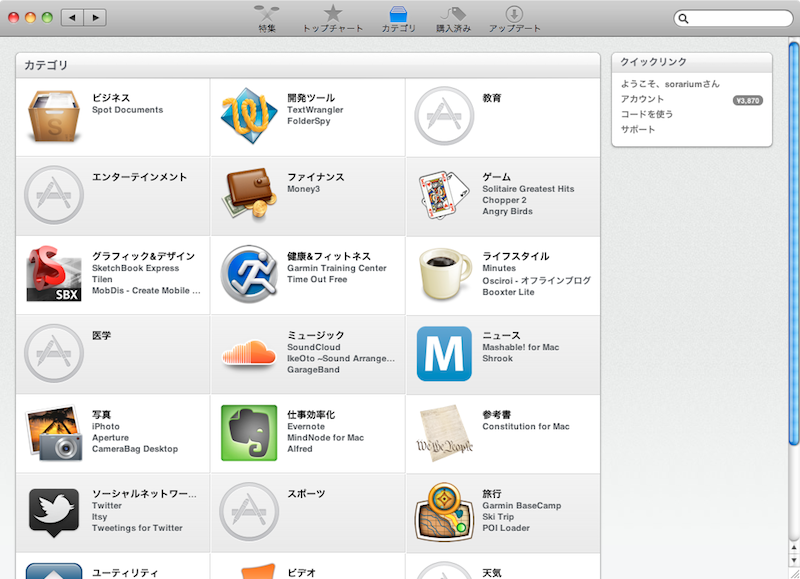Open the サポート support link

(x=638, y=130)
